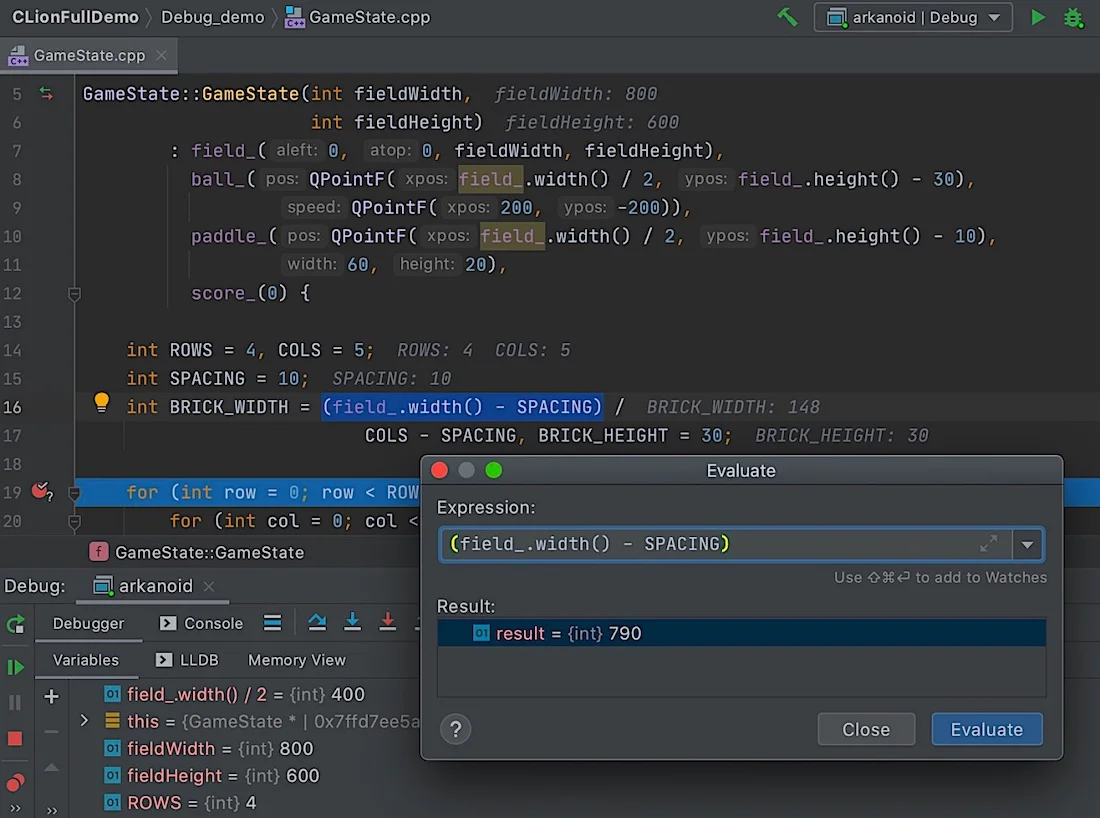Collapse the fold marker on line 20
The image size is (1100, 818).
[x=74, y=522]
